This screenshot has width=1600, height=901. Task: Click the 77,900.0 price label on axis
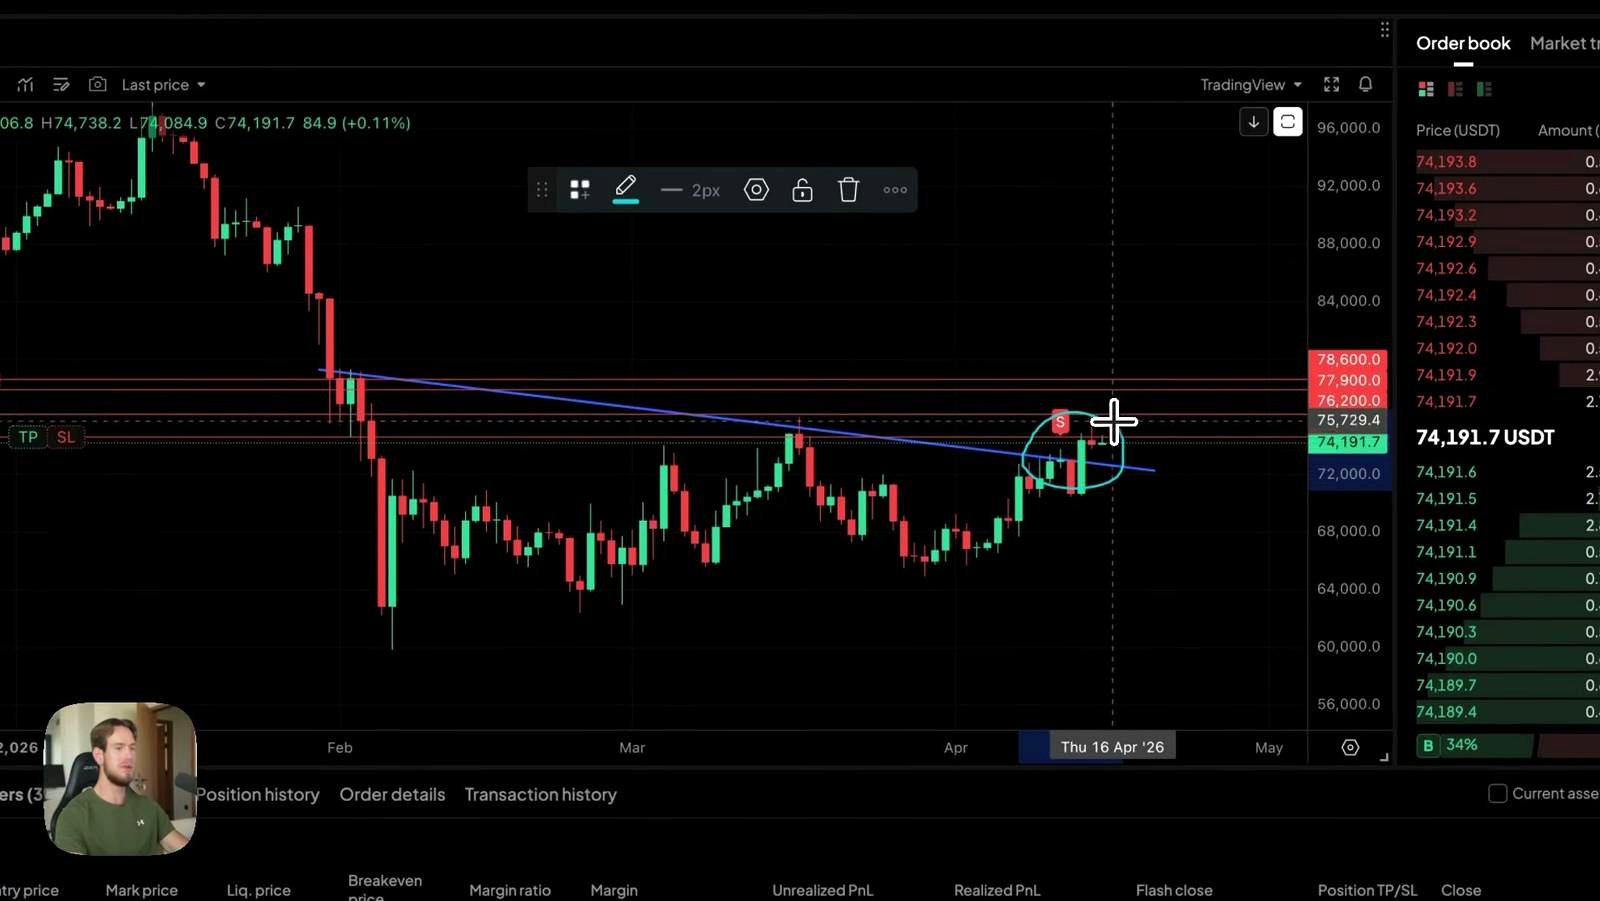click(x=1348, y=380)
